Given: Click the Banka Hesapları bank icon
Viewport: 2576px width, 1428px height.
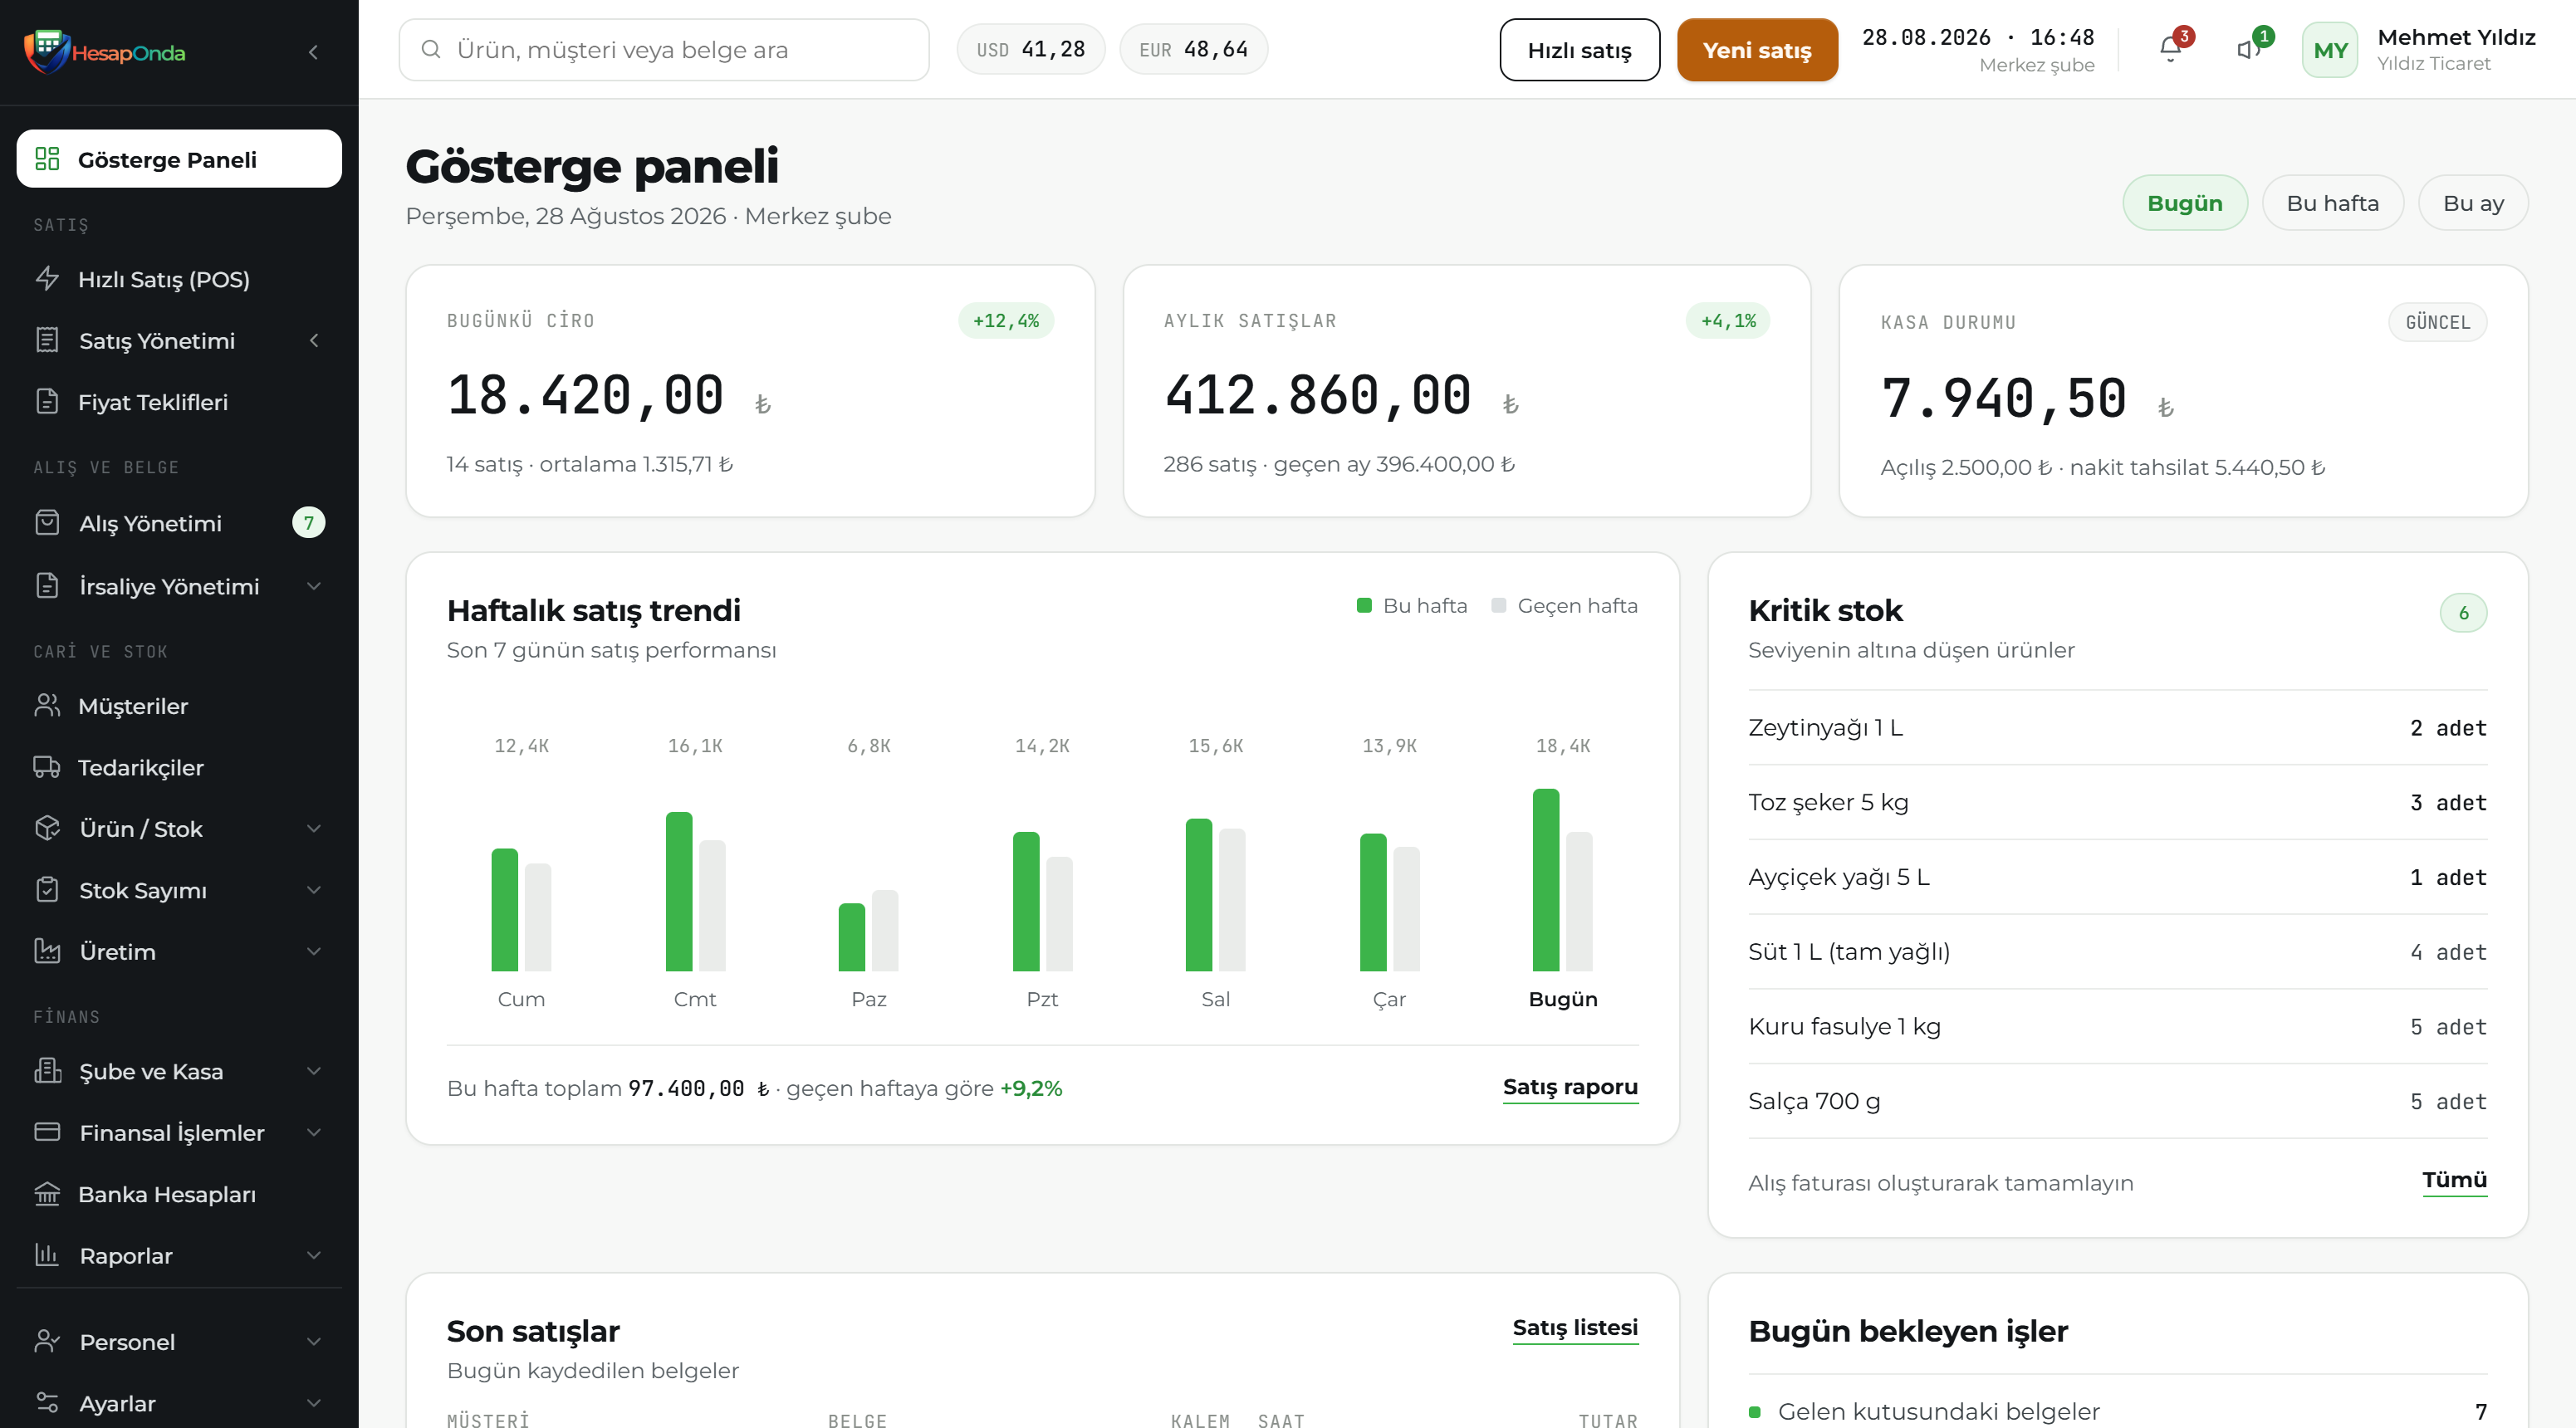Looking at the screenshot, I should pos(47,1194).
